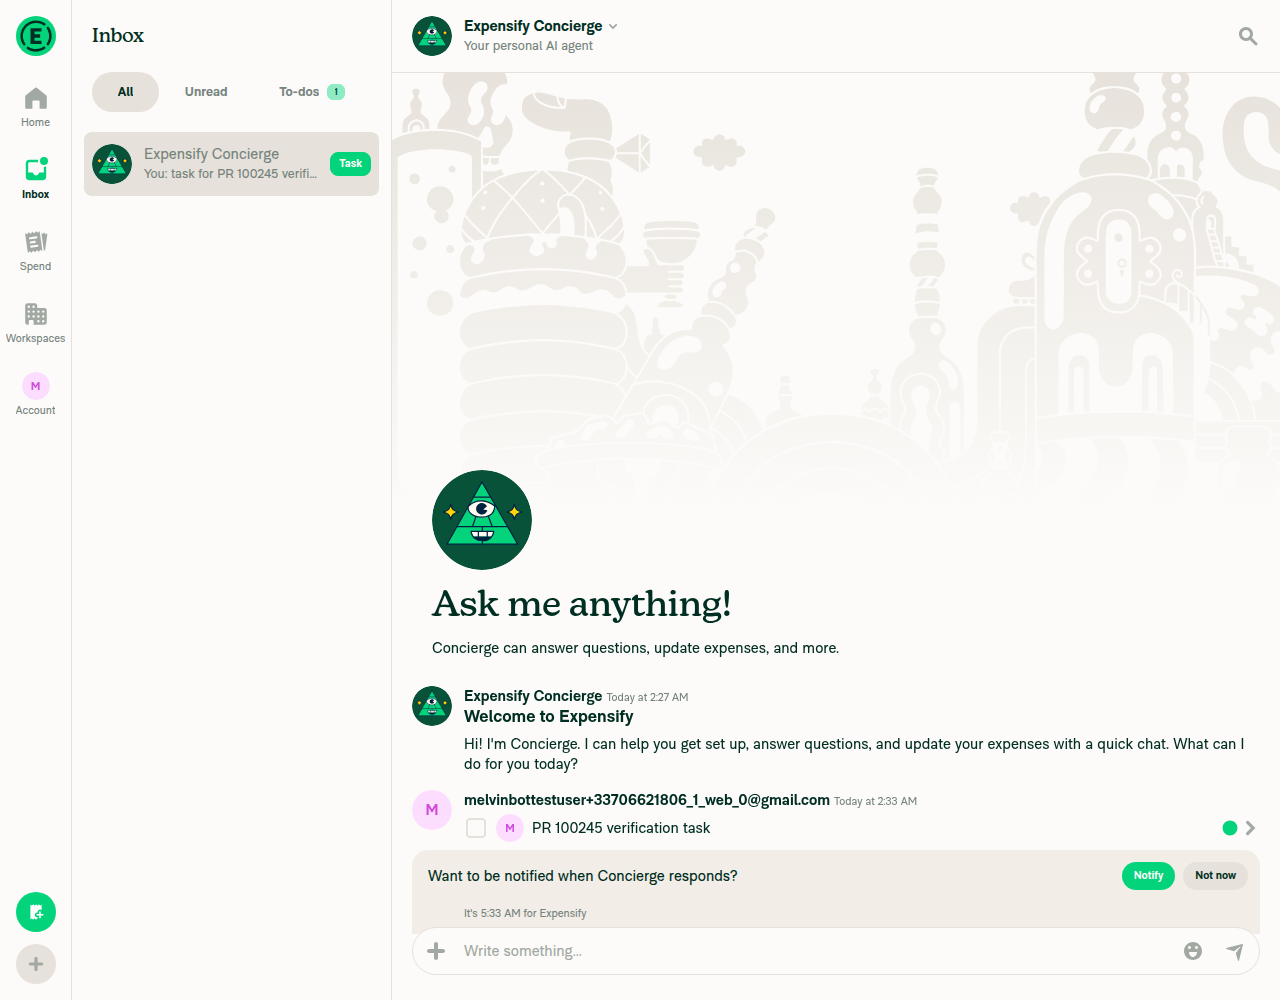This screenshot has width=1280, height=1000.
Task: Click the Expensify Concierge header title
Action: (533, 26)
